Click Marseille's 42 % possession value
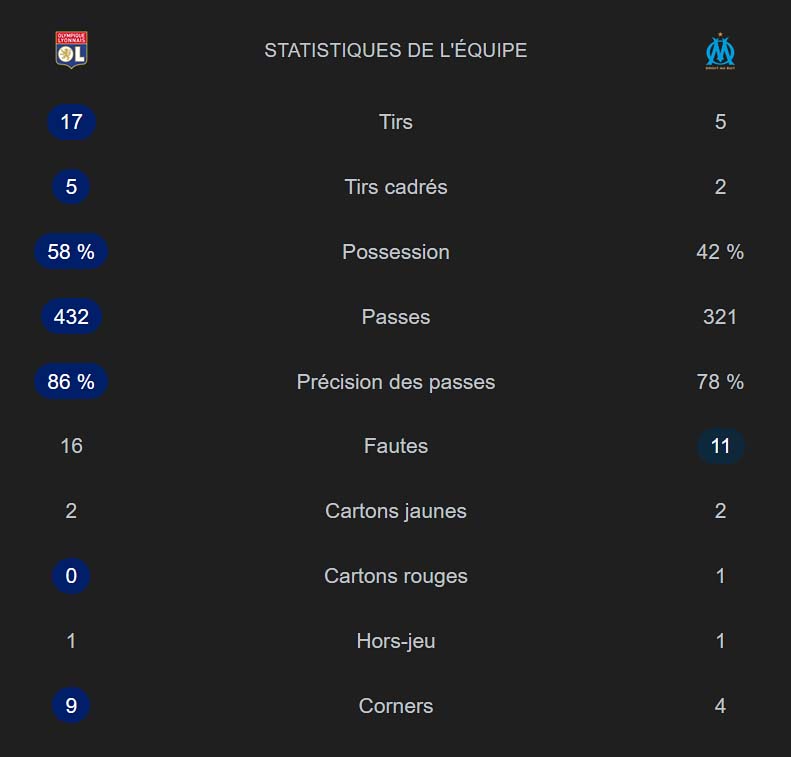This screenshot has height=757, width=791. point(720,252)
